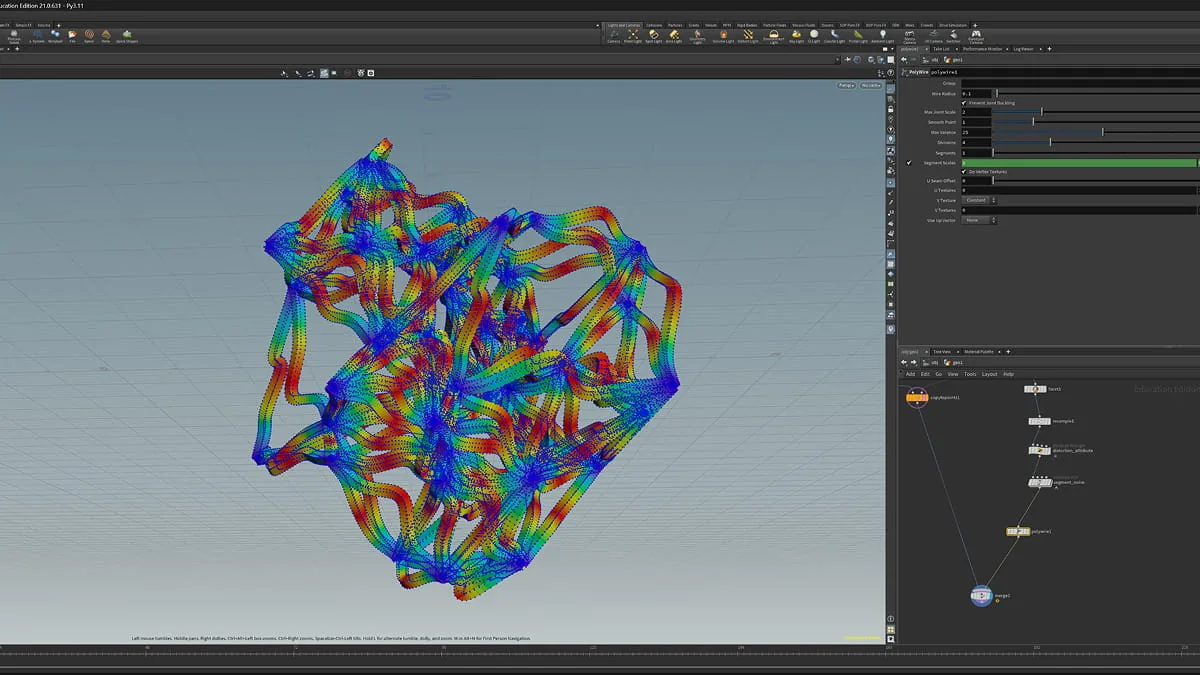Toggle Do Vertex Textures checkbox
The image size is (1200, 675).
pyautogui.click(x=964, y=171)
